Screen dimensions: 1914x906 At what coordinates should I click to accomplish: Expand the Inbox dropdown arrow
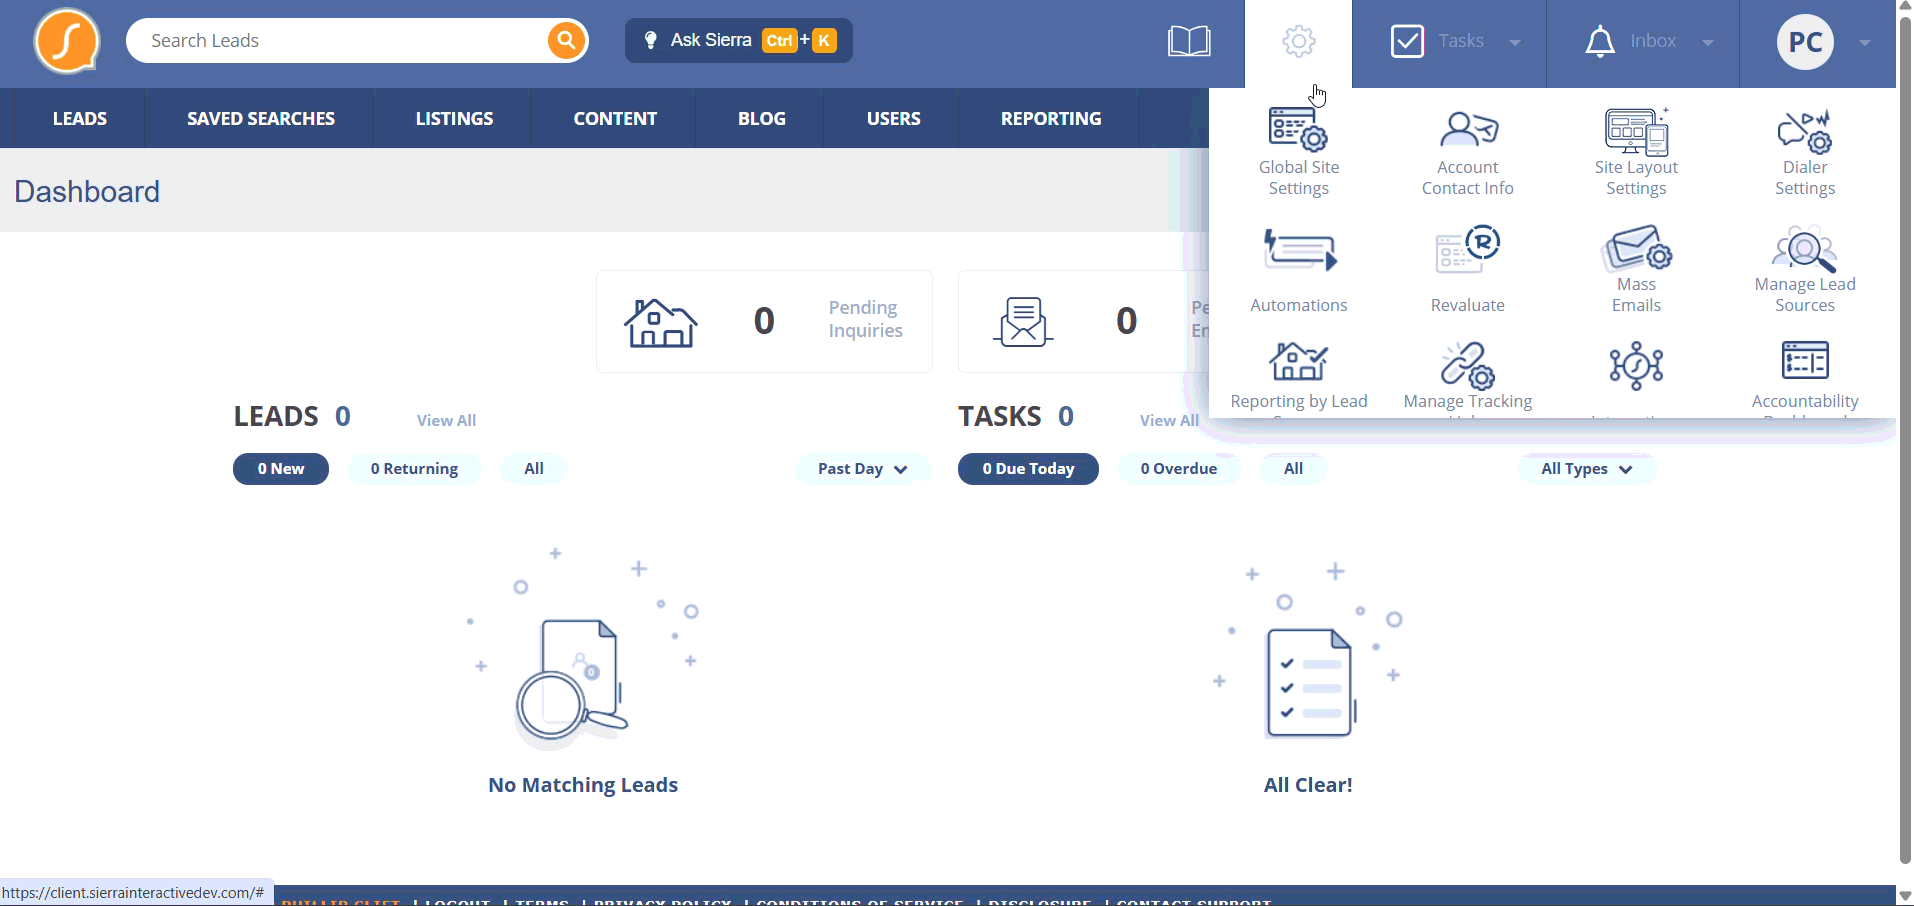[1708, 42]
